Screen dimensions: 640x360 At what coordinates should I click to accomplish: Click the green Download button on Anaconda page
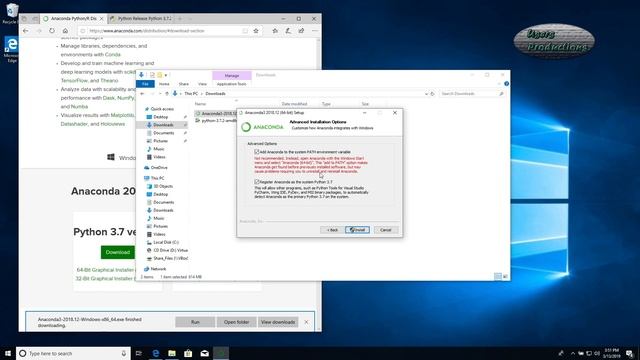tap(118, 252)
